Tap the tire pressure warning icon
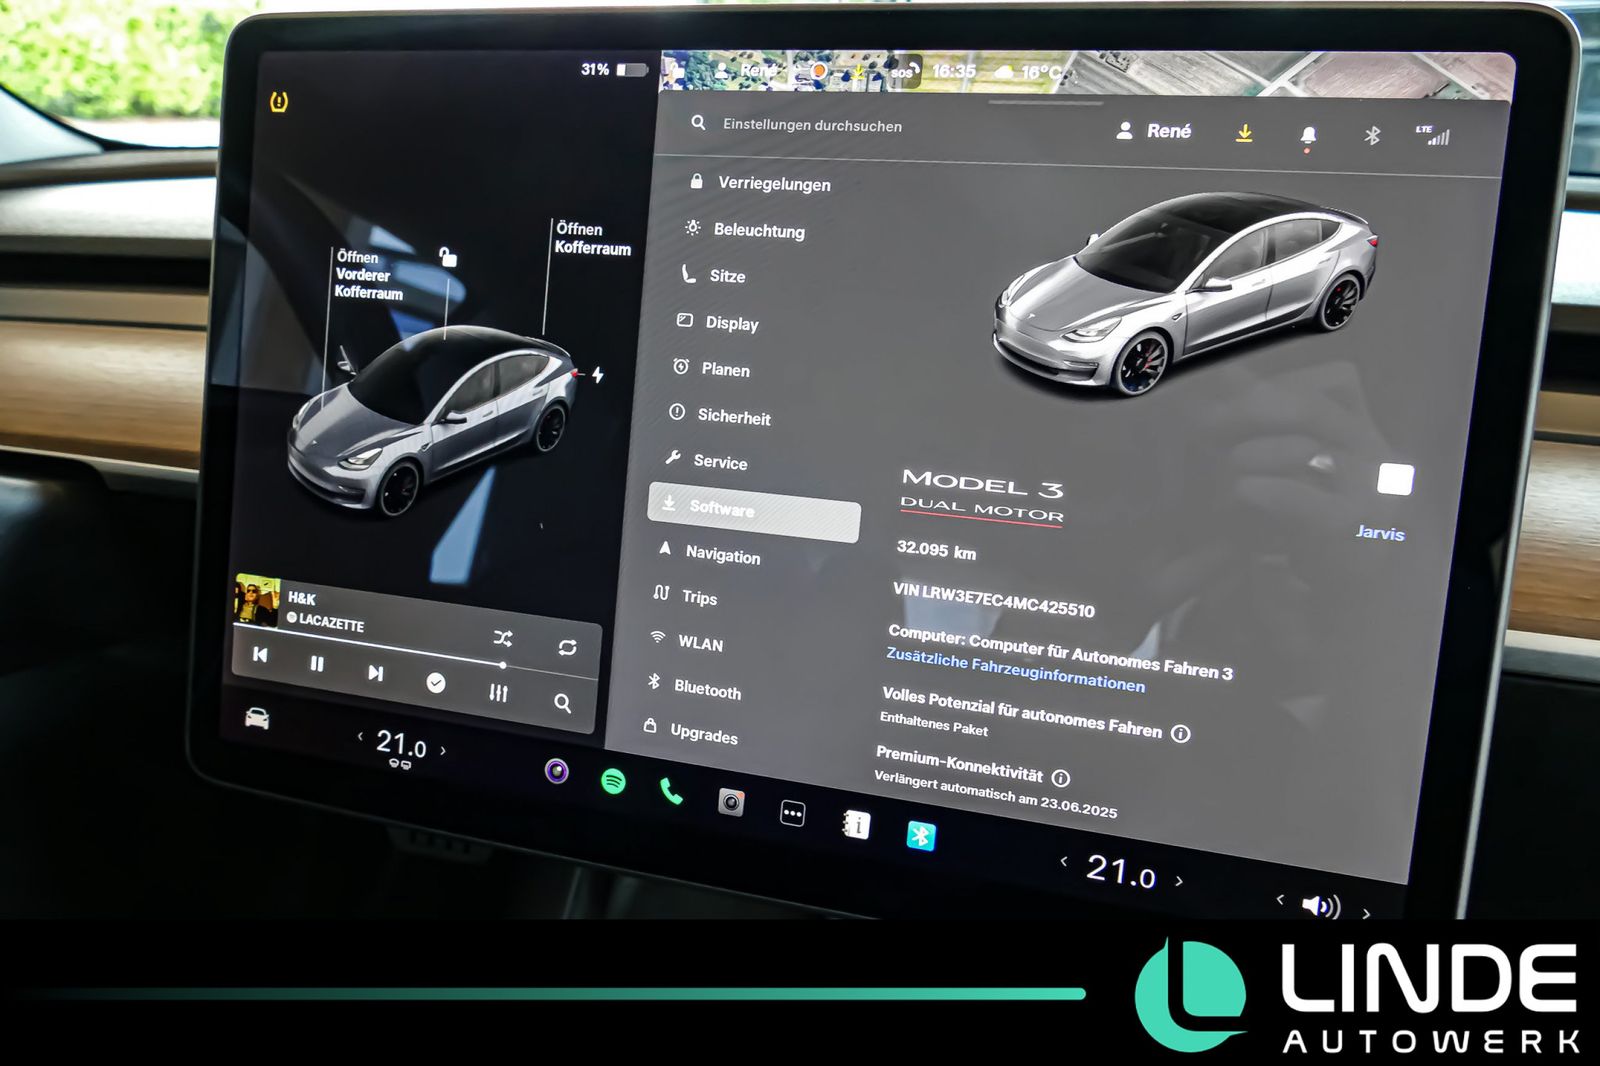 (x=279, y=101)
